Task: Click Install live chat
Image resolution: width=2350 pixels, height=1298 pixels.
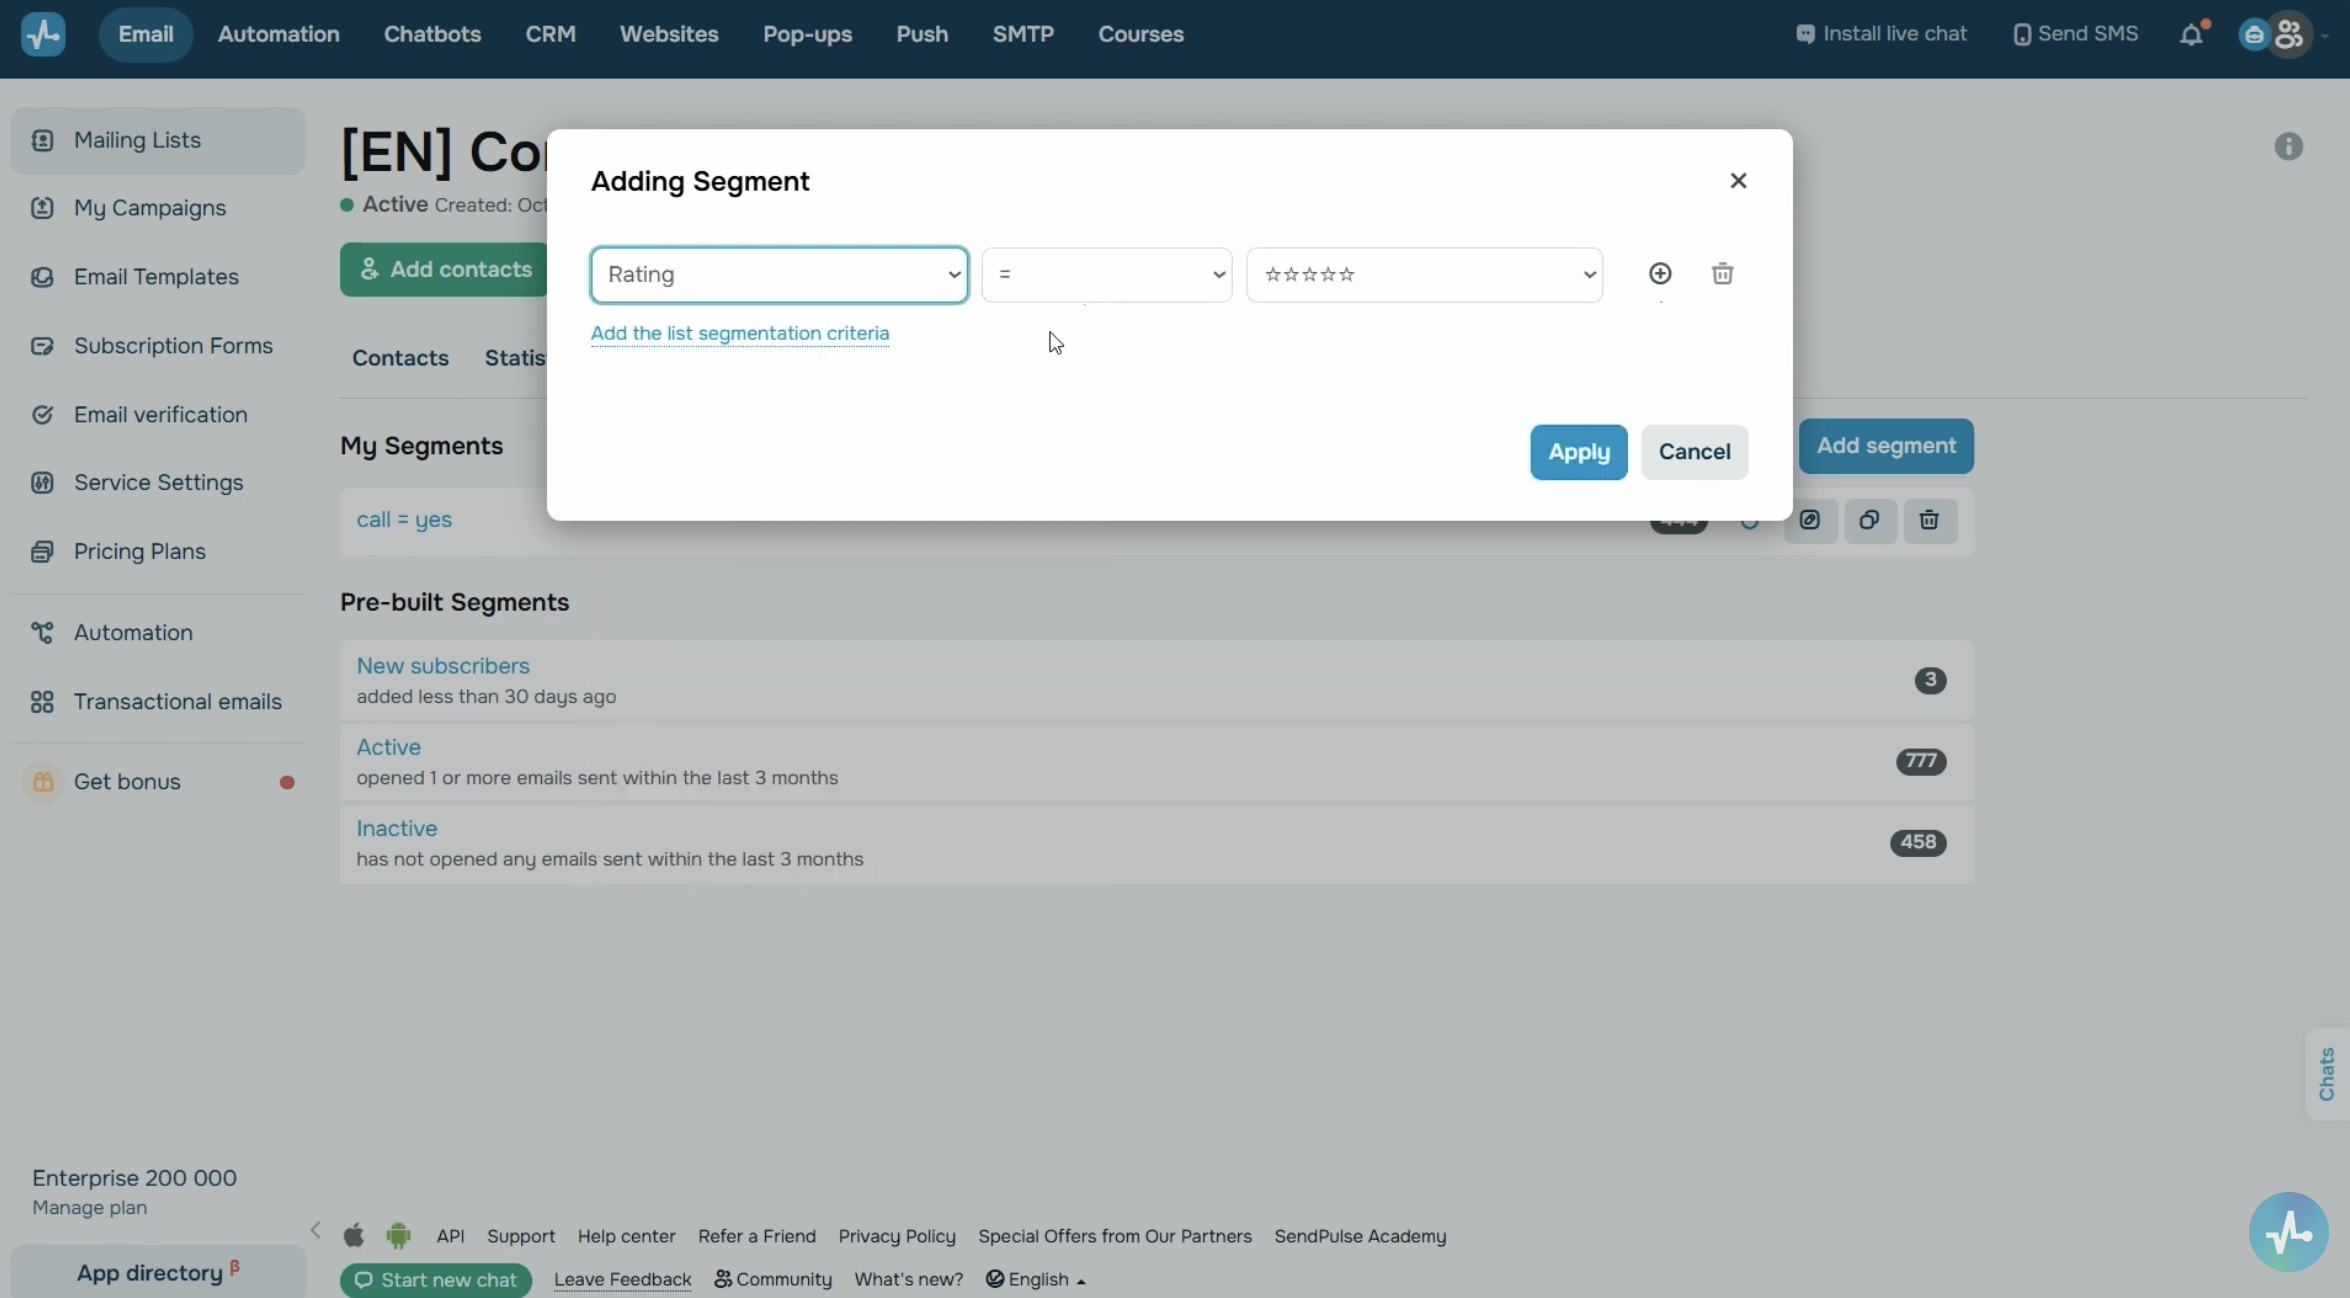Action: pos(1881,34)
